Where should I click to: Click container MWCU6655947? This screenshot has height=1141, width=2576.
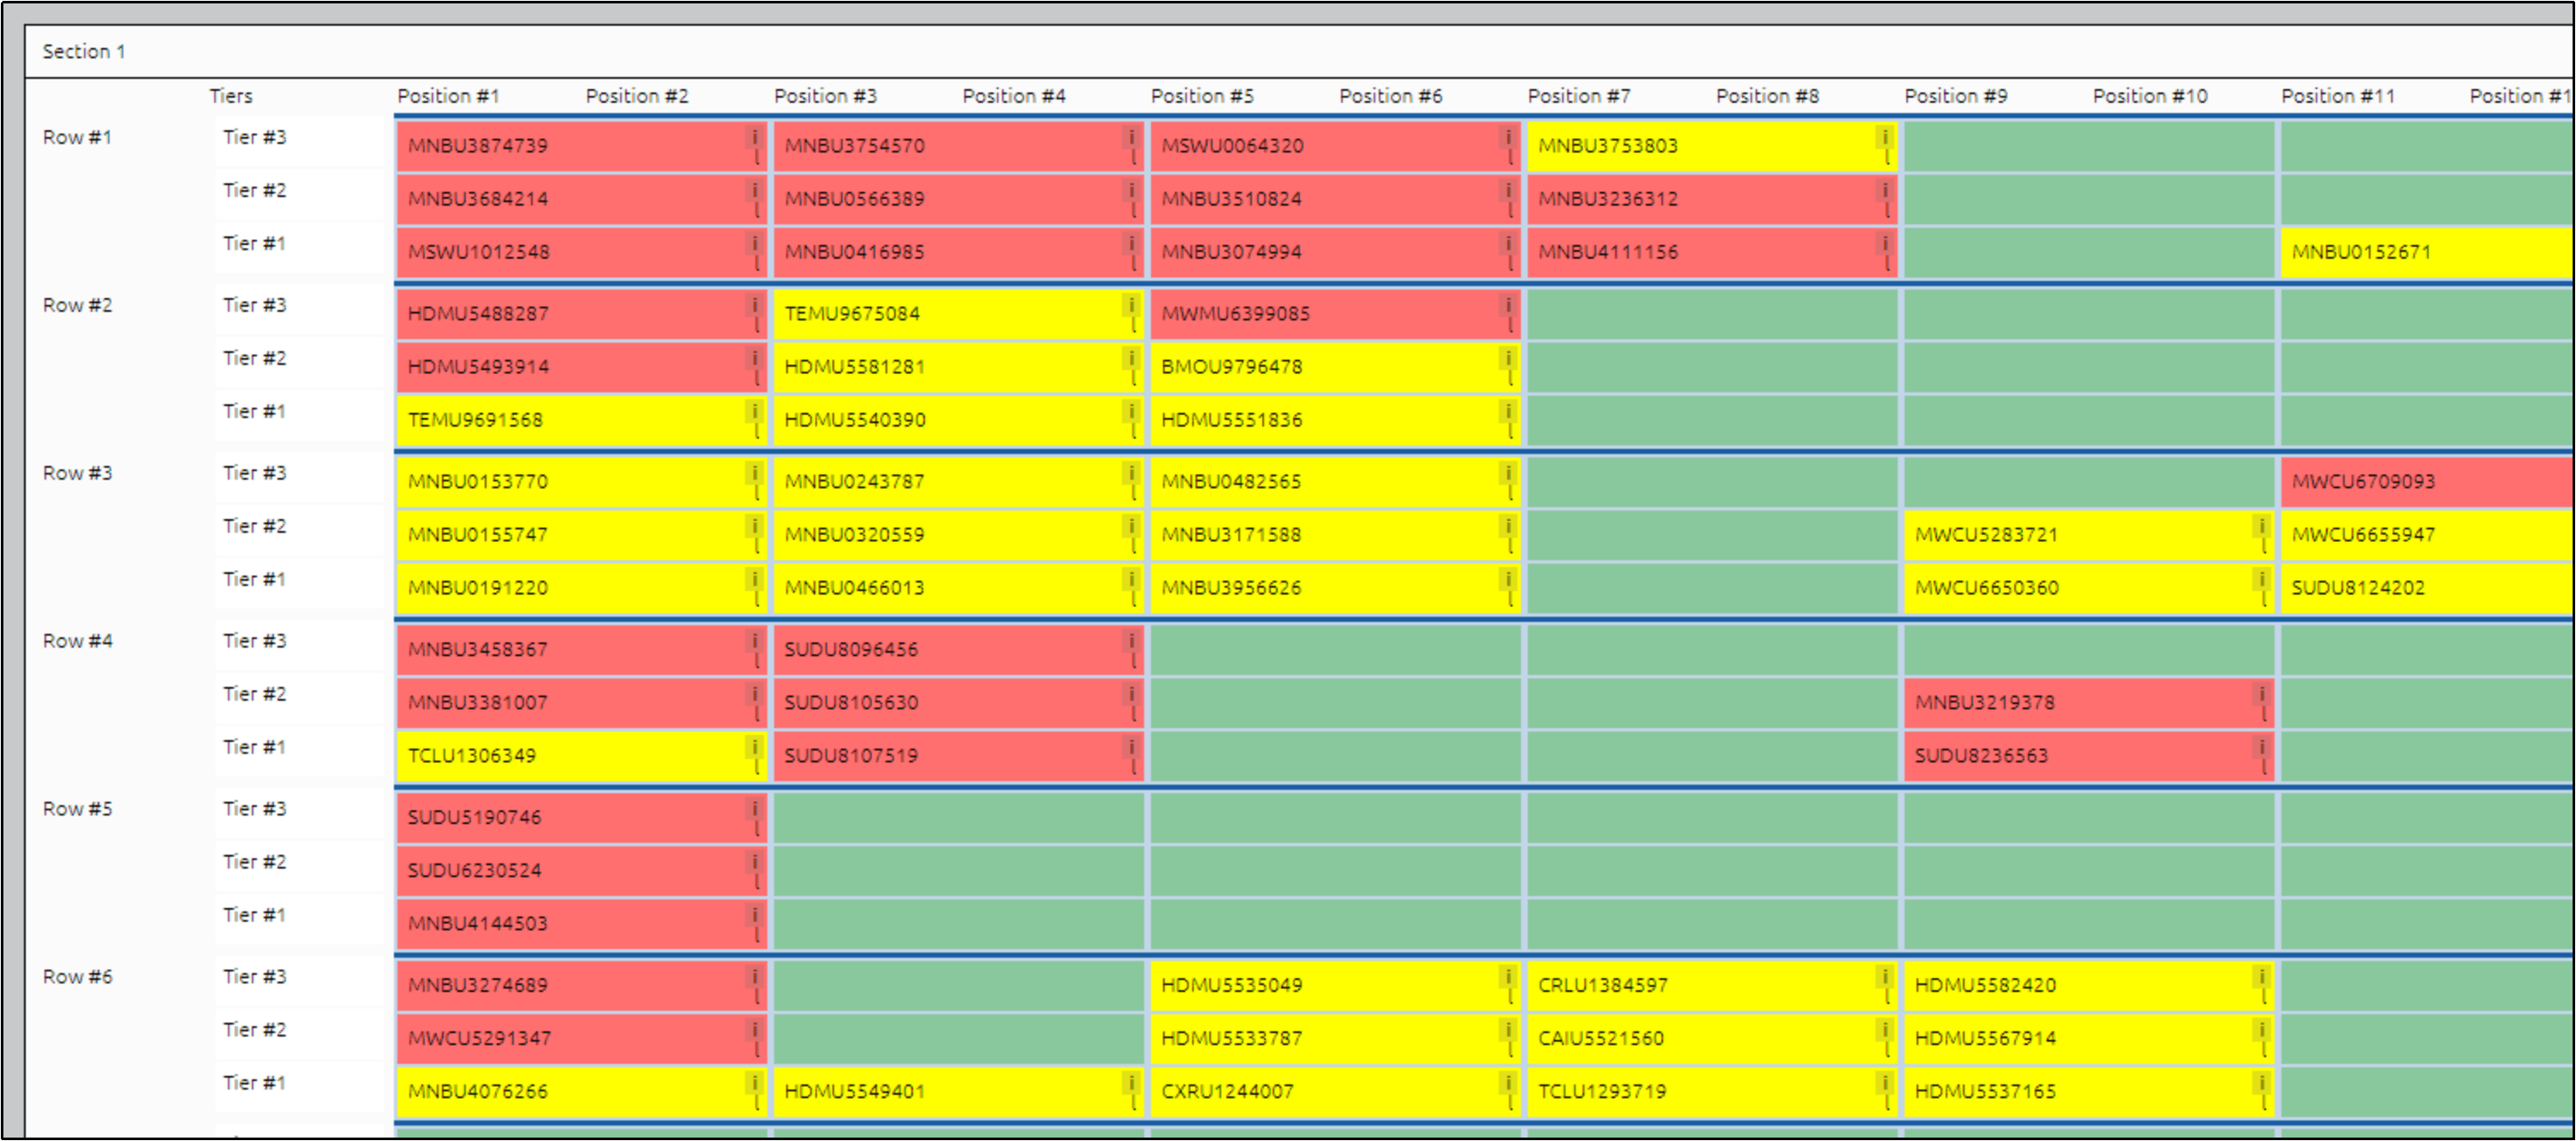2427,535
